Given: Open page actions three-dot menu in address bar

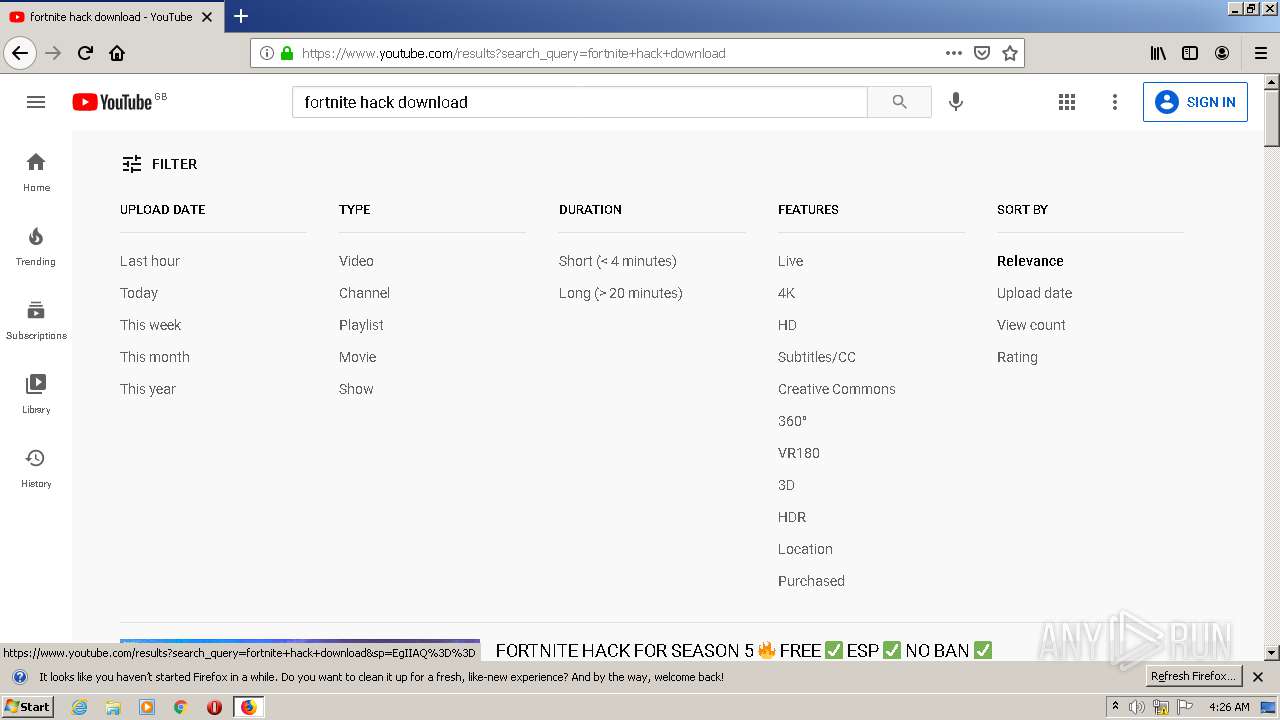Looking at the screenshot, I should 954,53.
